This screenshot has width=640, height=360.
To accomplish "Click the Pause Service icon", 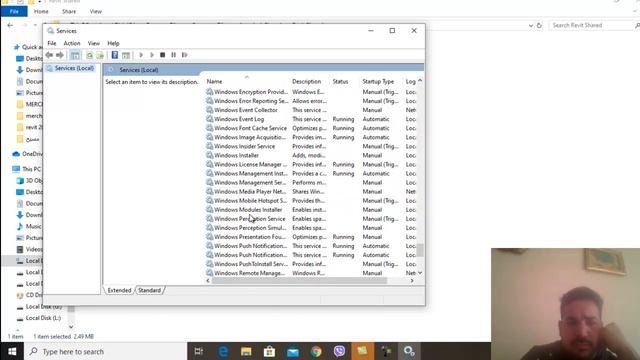I will click(x=173, y=55).
